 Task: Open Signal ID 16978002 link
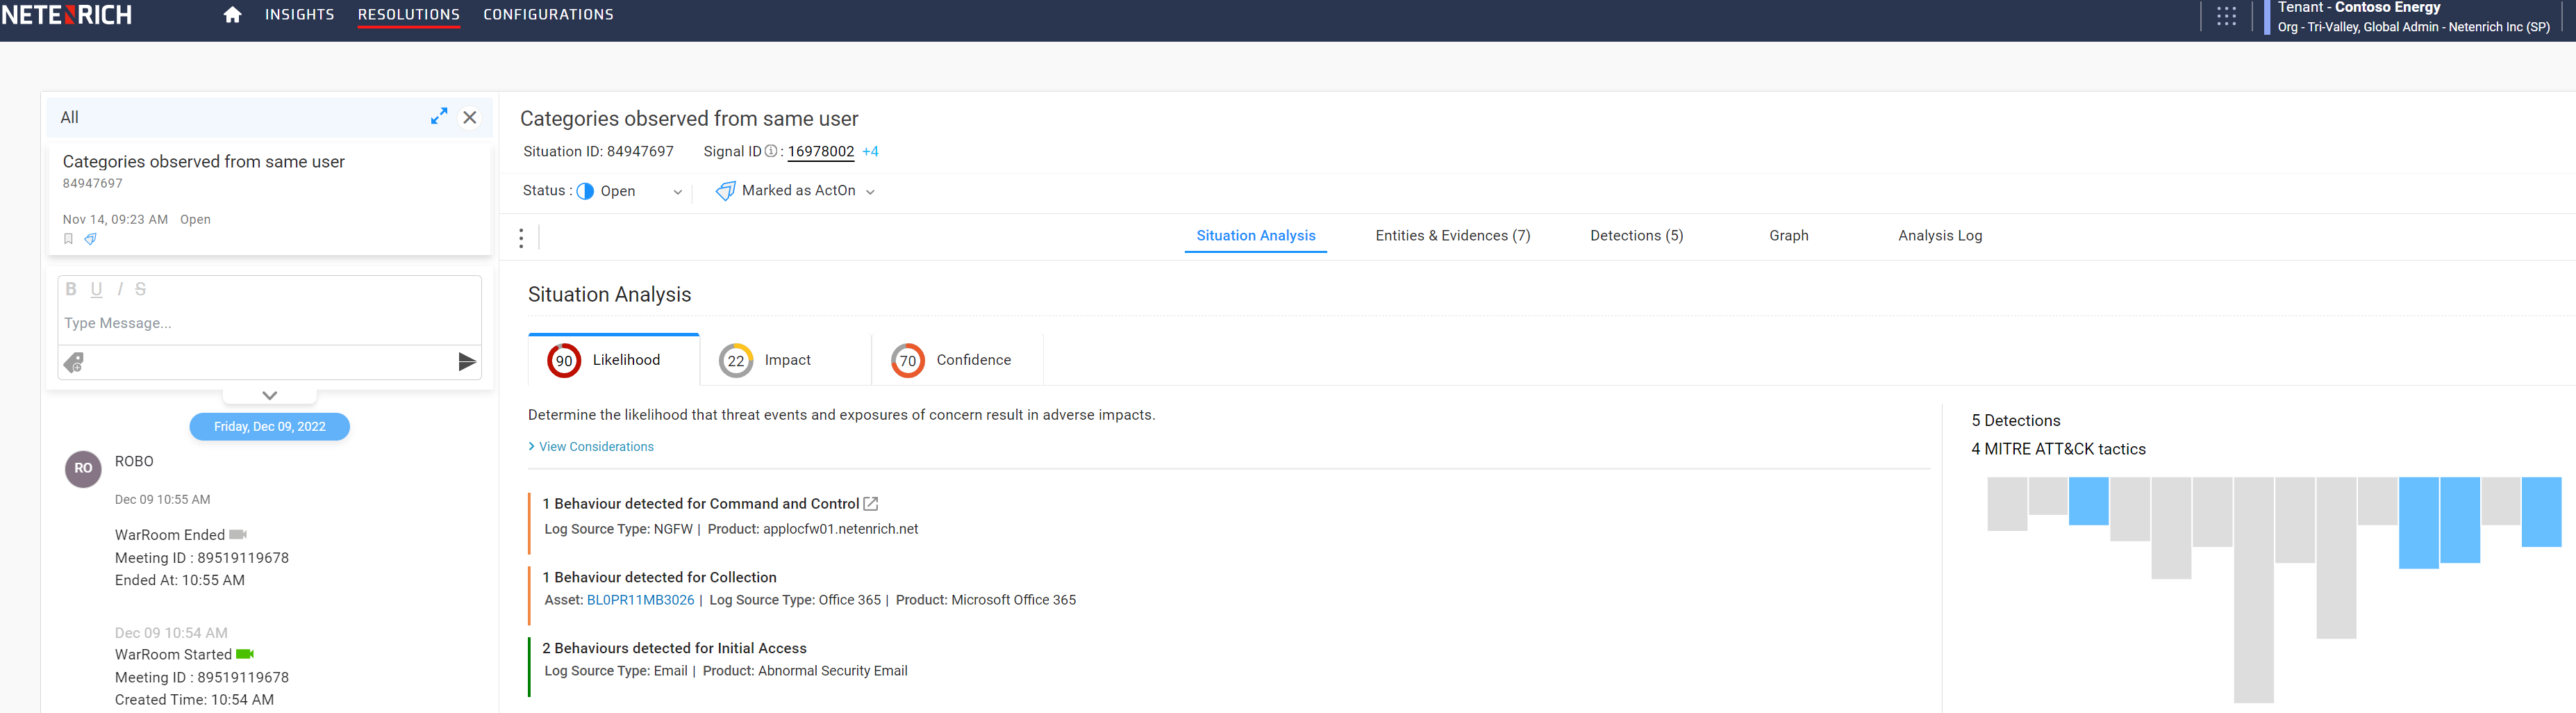(x=820, y=152)
